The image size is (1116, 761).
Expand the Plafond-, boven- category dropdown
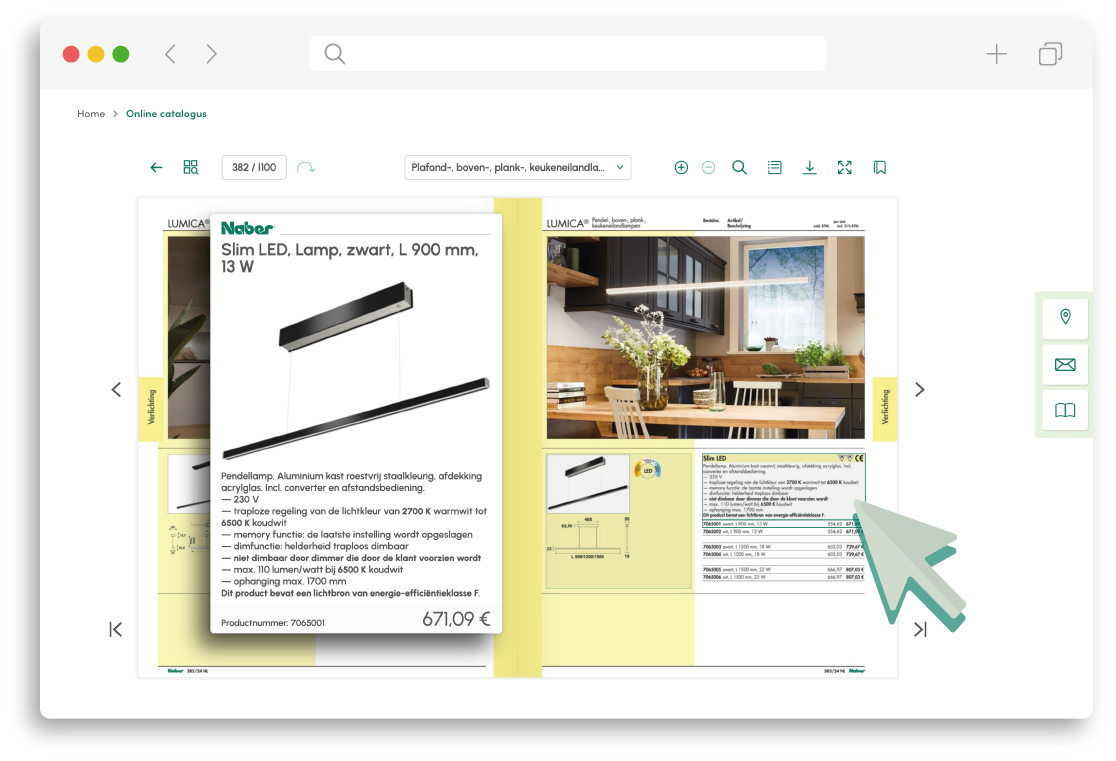coord(517,168)
